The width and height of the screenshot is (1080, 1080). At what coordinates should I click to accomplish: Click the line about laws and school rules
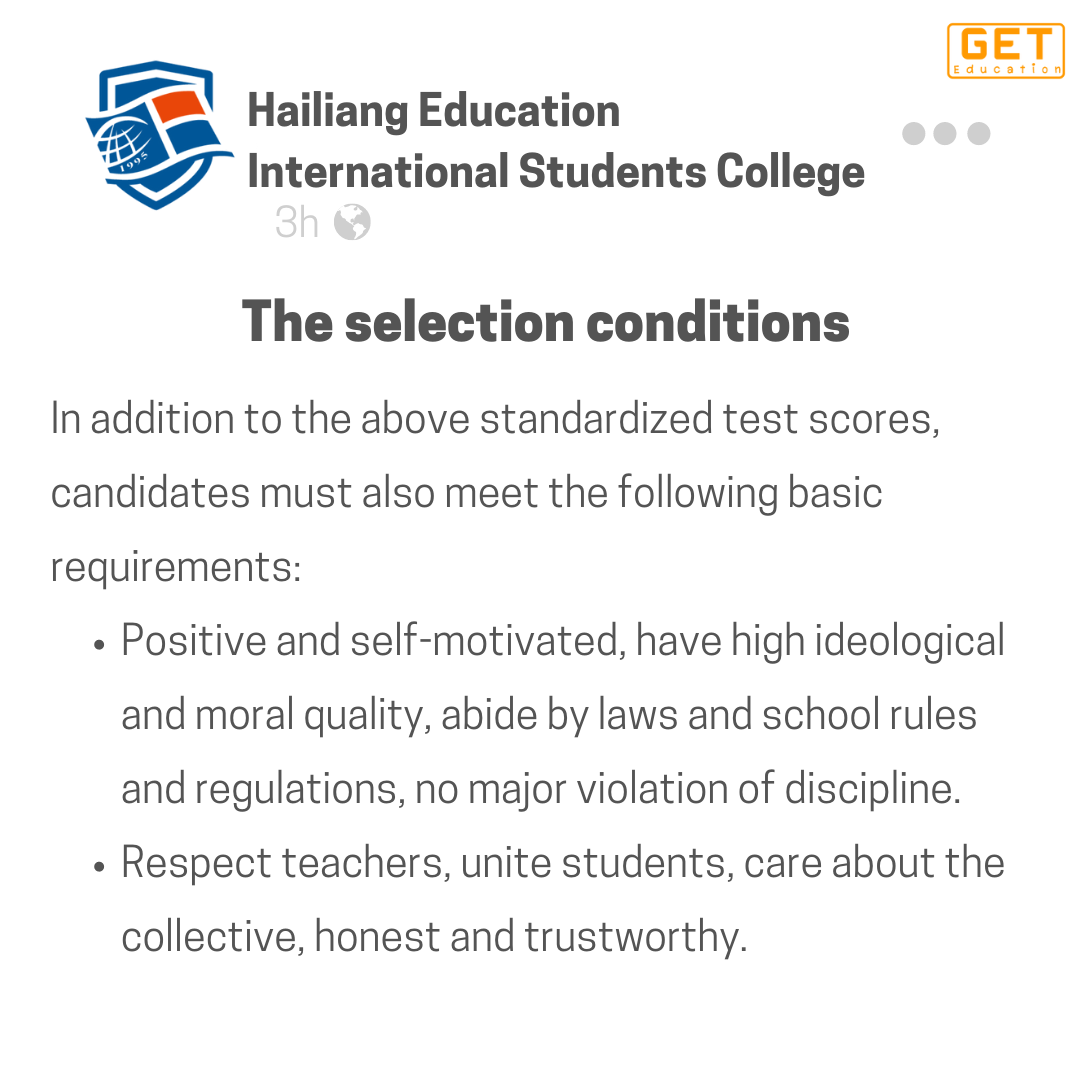(x=549, y=715)
